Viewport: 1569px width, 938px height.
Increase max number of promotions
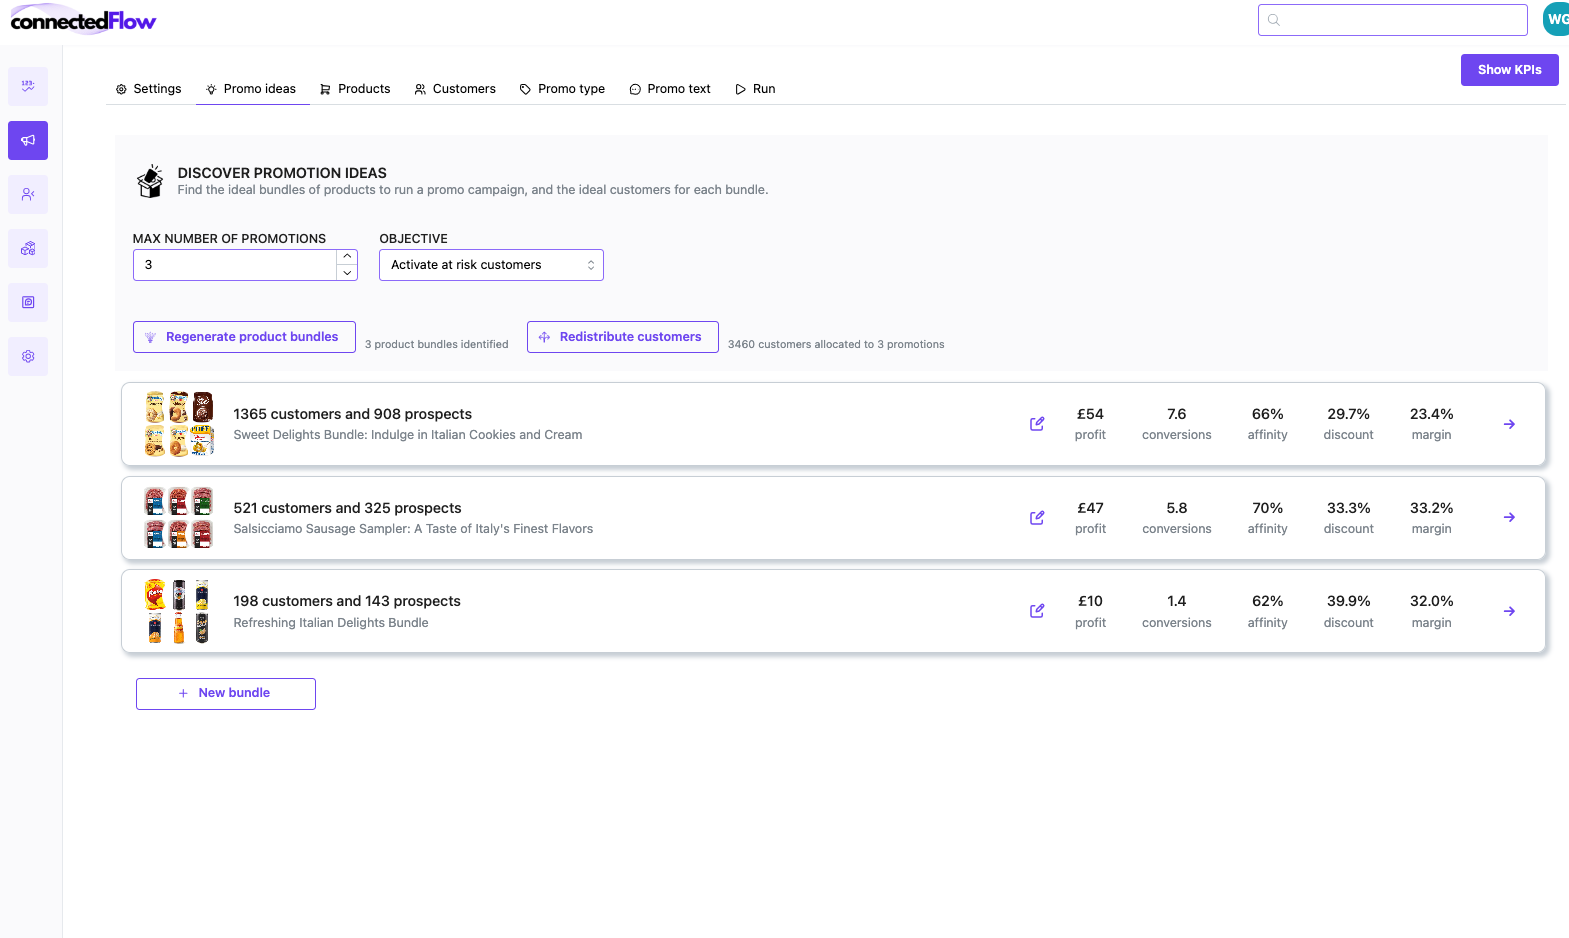point(347,257)
